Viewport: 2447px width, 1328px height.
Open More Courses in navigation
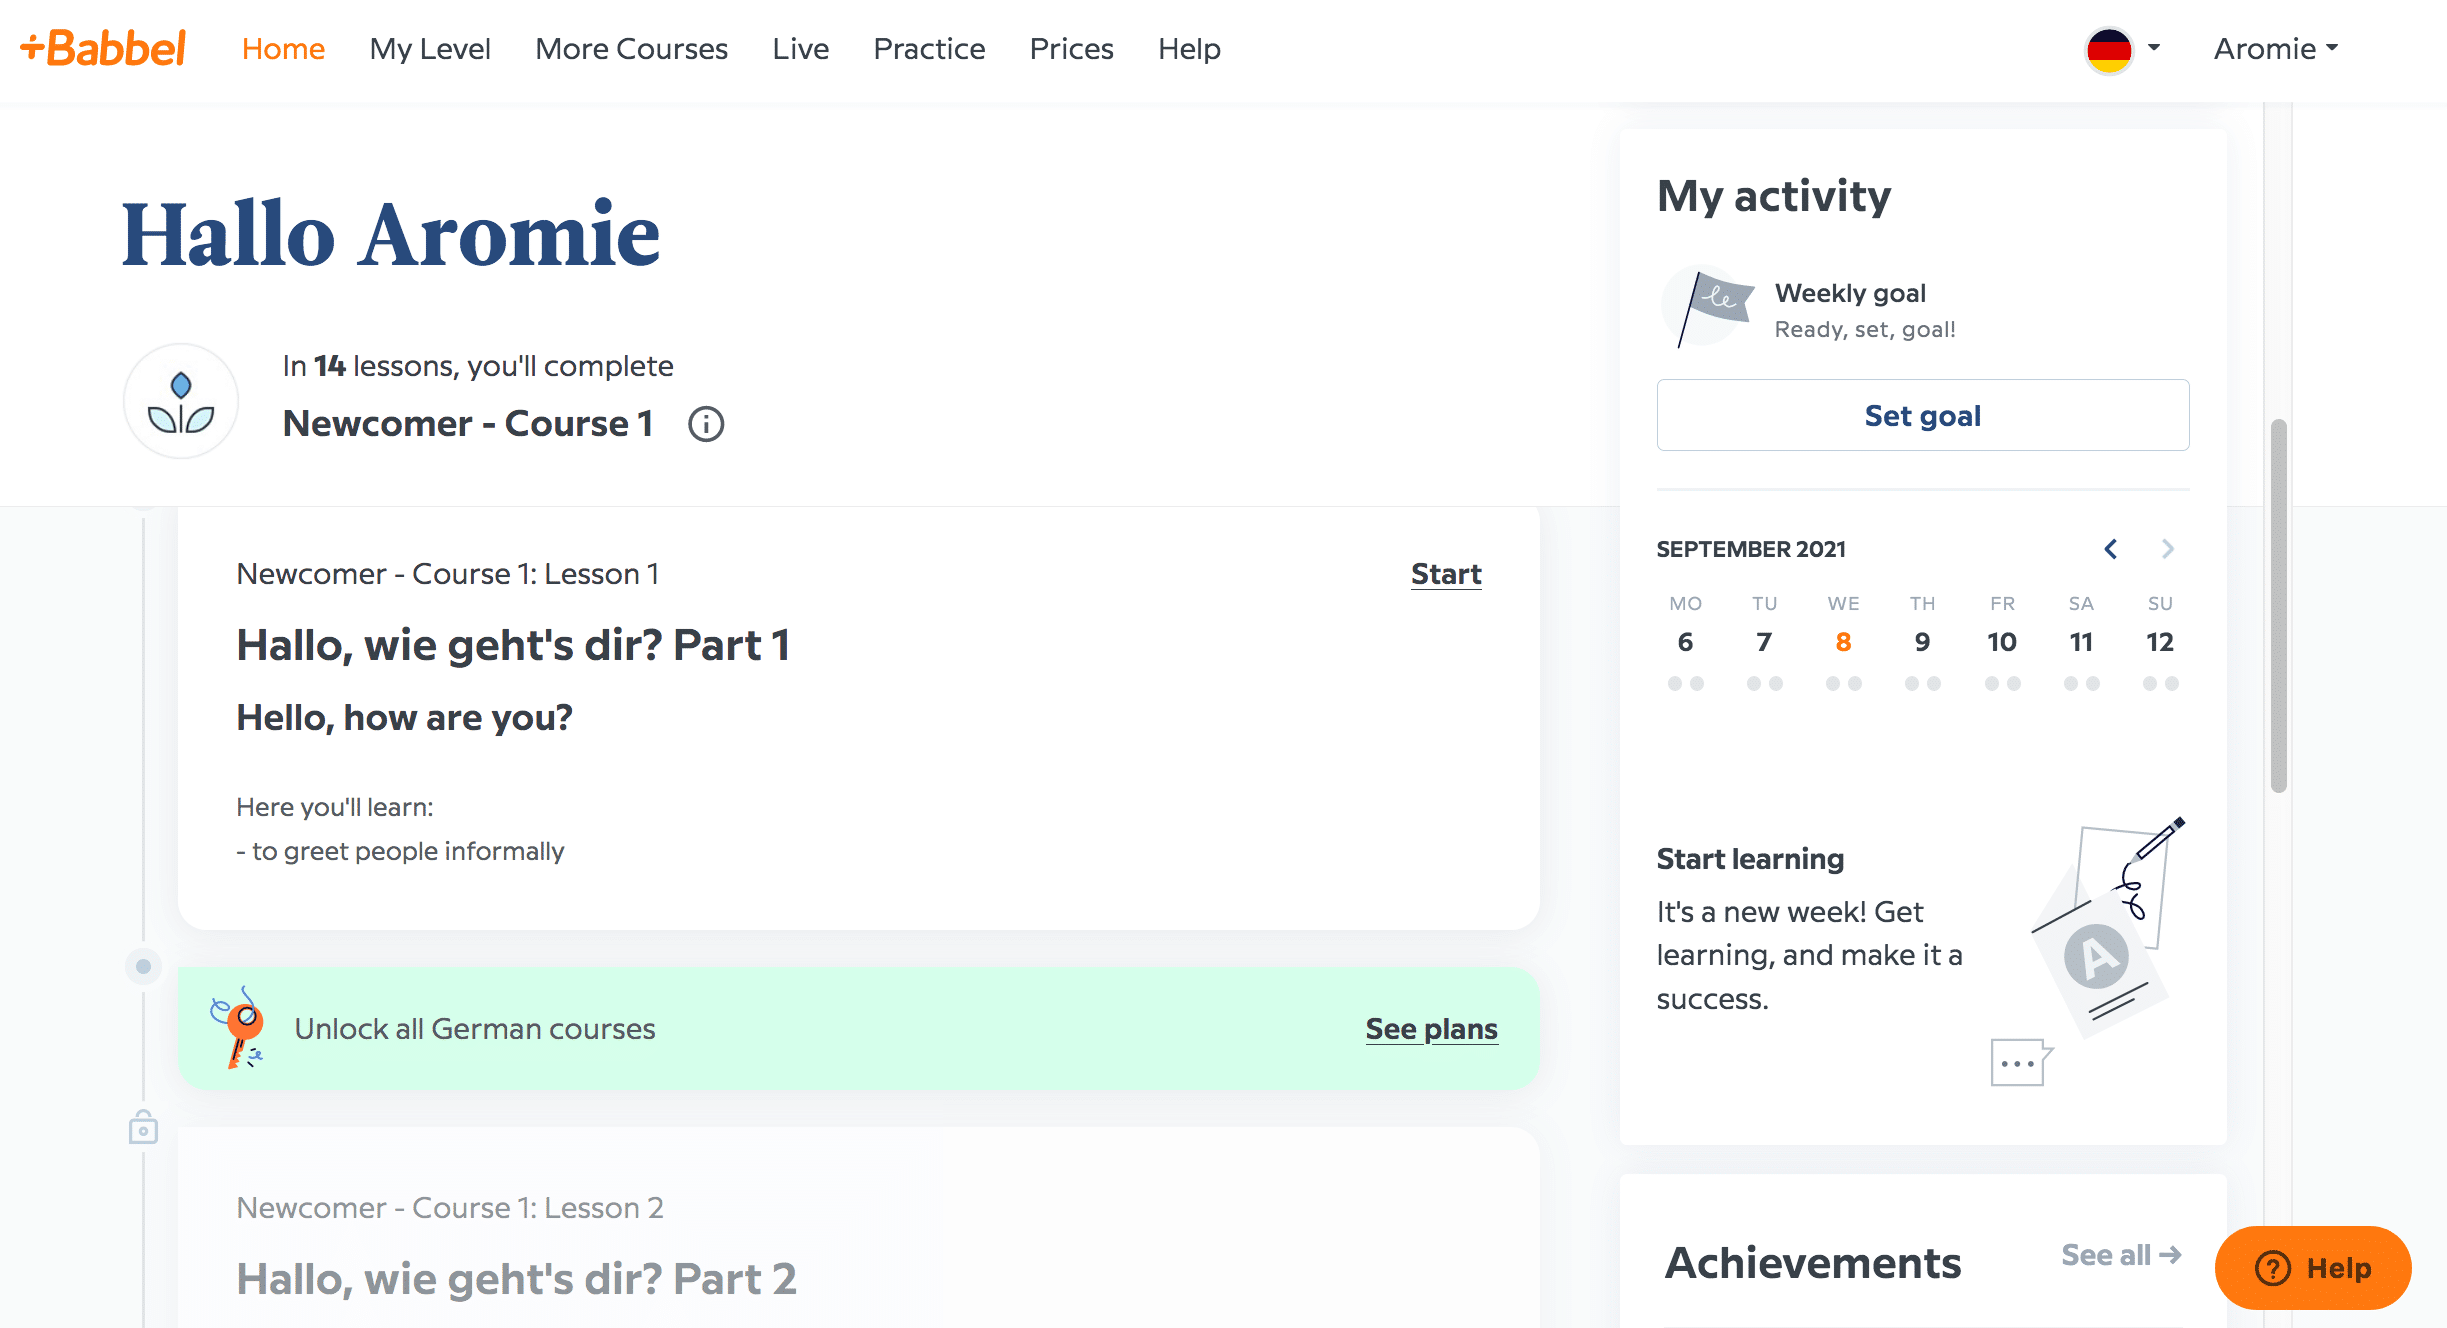click(631, 48)
